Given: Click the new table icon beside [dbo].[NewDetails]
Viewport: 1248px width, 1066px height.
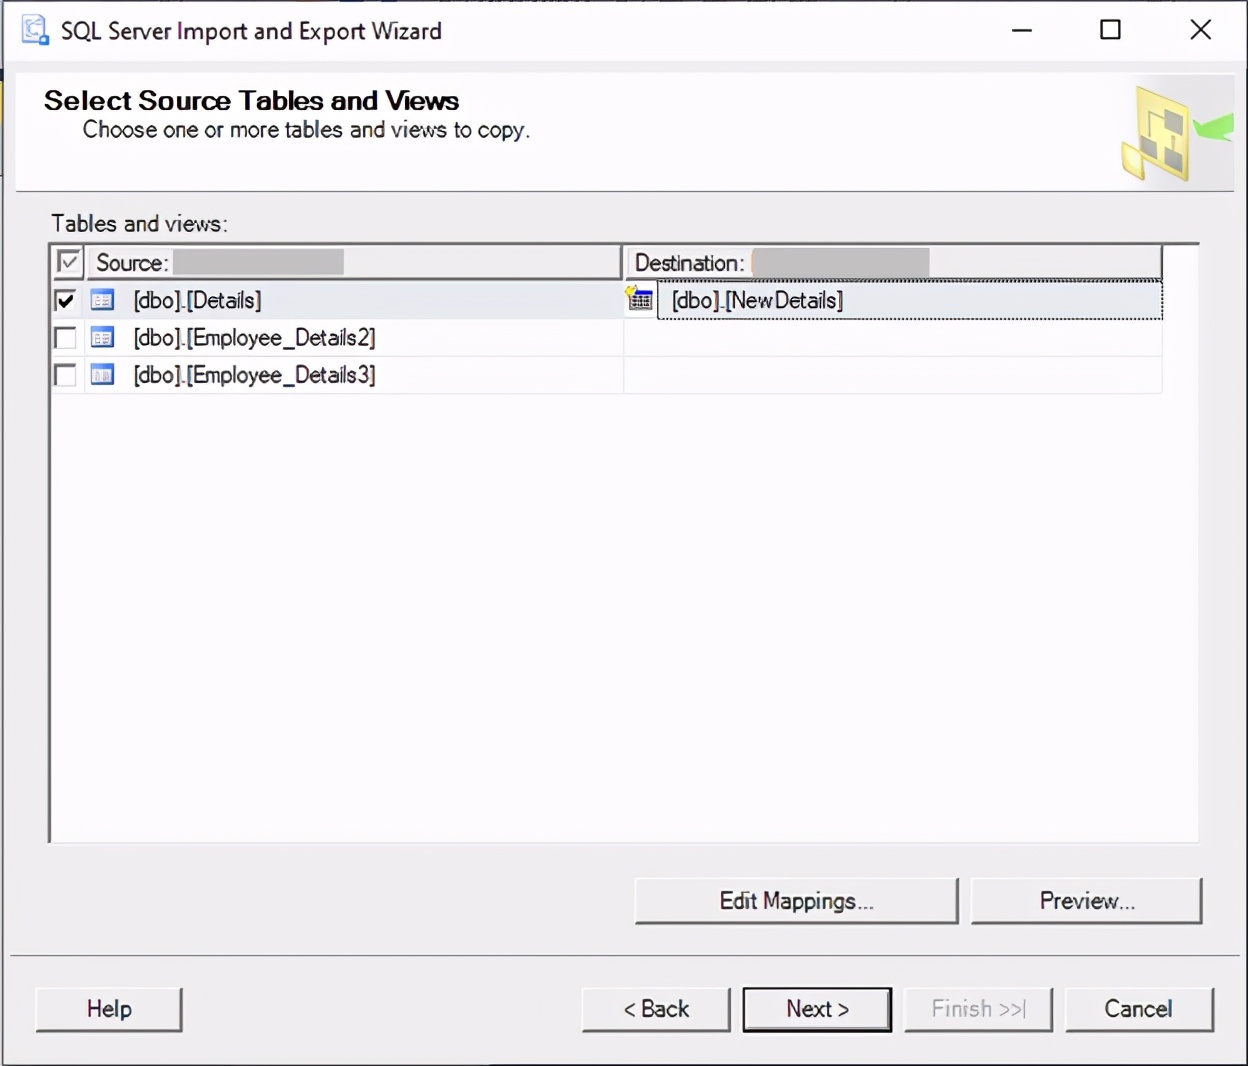Looking at the screenshot, I should [639, 298].
